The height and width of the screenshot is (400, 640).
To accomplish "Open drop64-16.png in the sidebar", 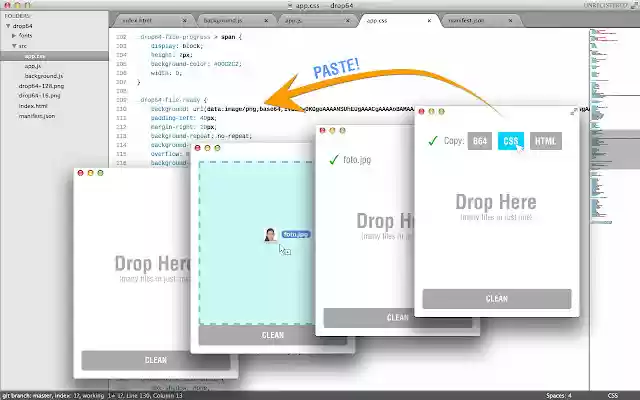I will point(39,96).
